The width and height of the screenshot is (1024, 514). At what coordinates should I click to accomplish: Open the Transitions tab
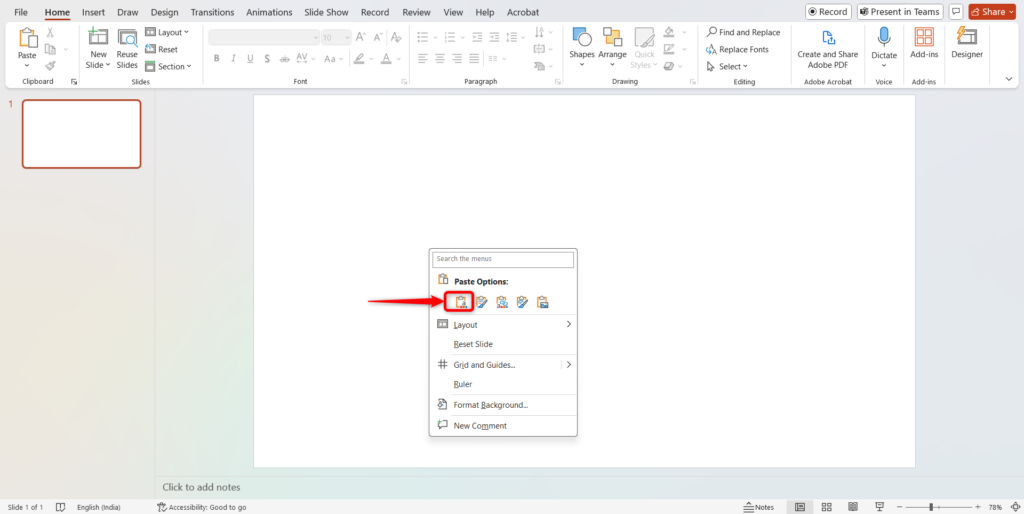tap(211, 12)
